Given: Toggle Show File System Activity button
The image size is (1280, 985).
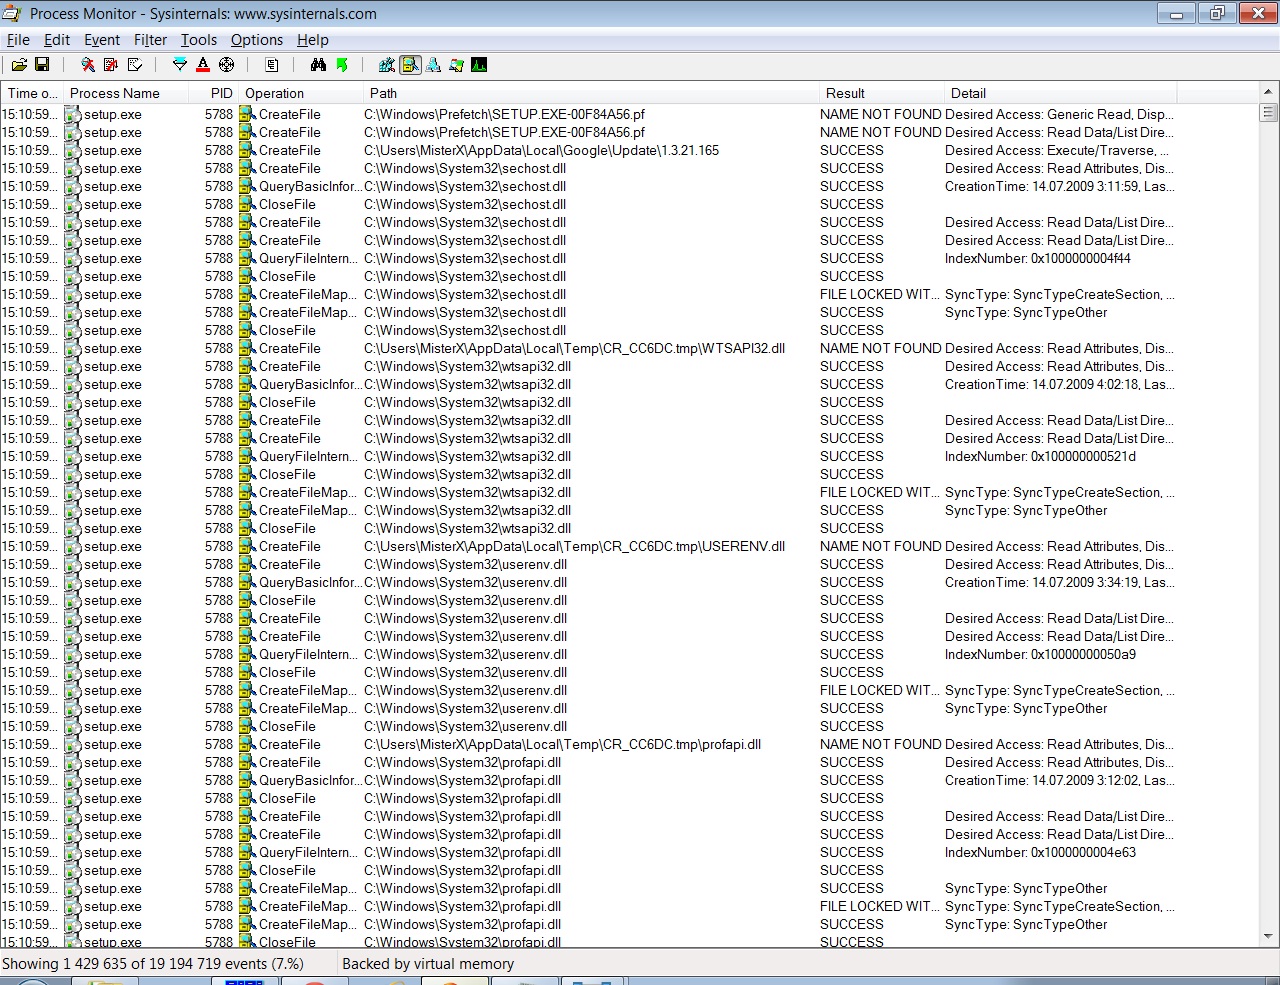Looking at the screenshot, I should [410, 65].
